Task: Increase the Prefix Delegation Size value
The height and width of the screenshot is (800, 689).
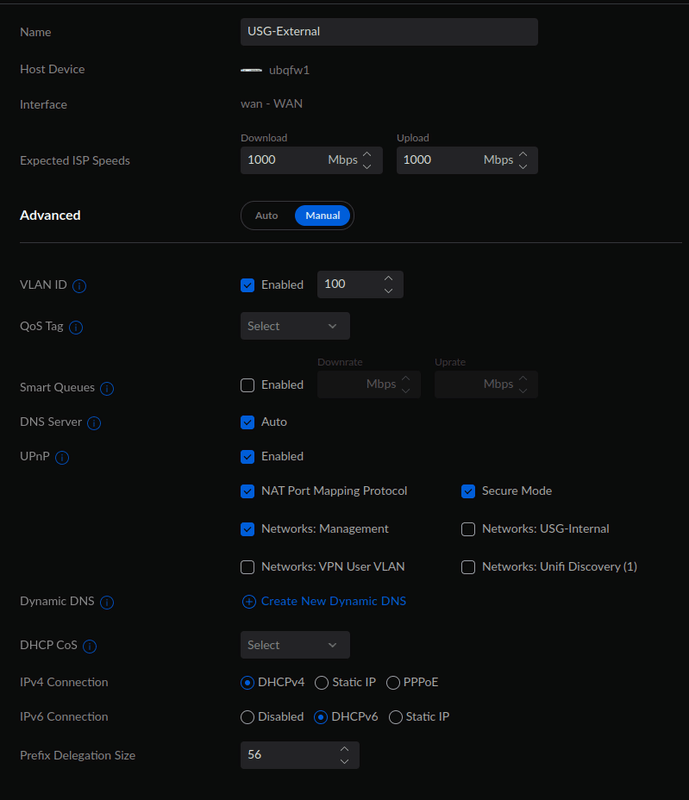Action: [x=344, y=749]
